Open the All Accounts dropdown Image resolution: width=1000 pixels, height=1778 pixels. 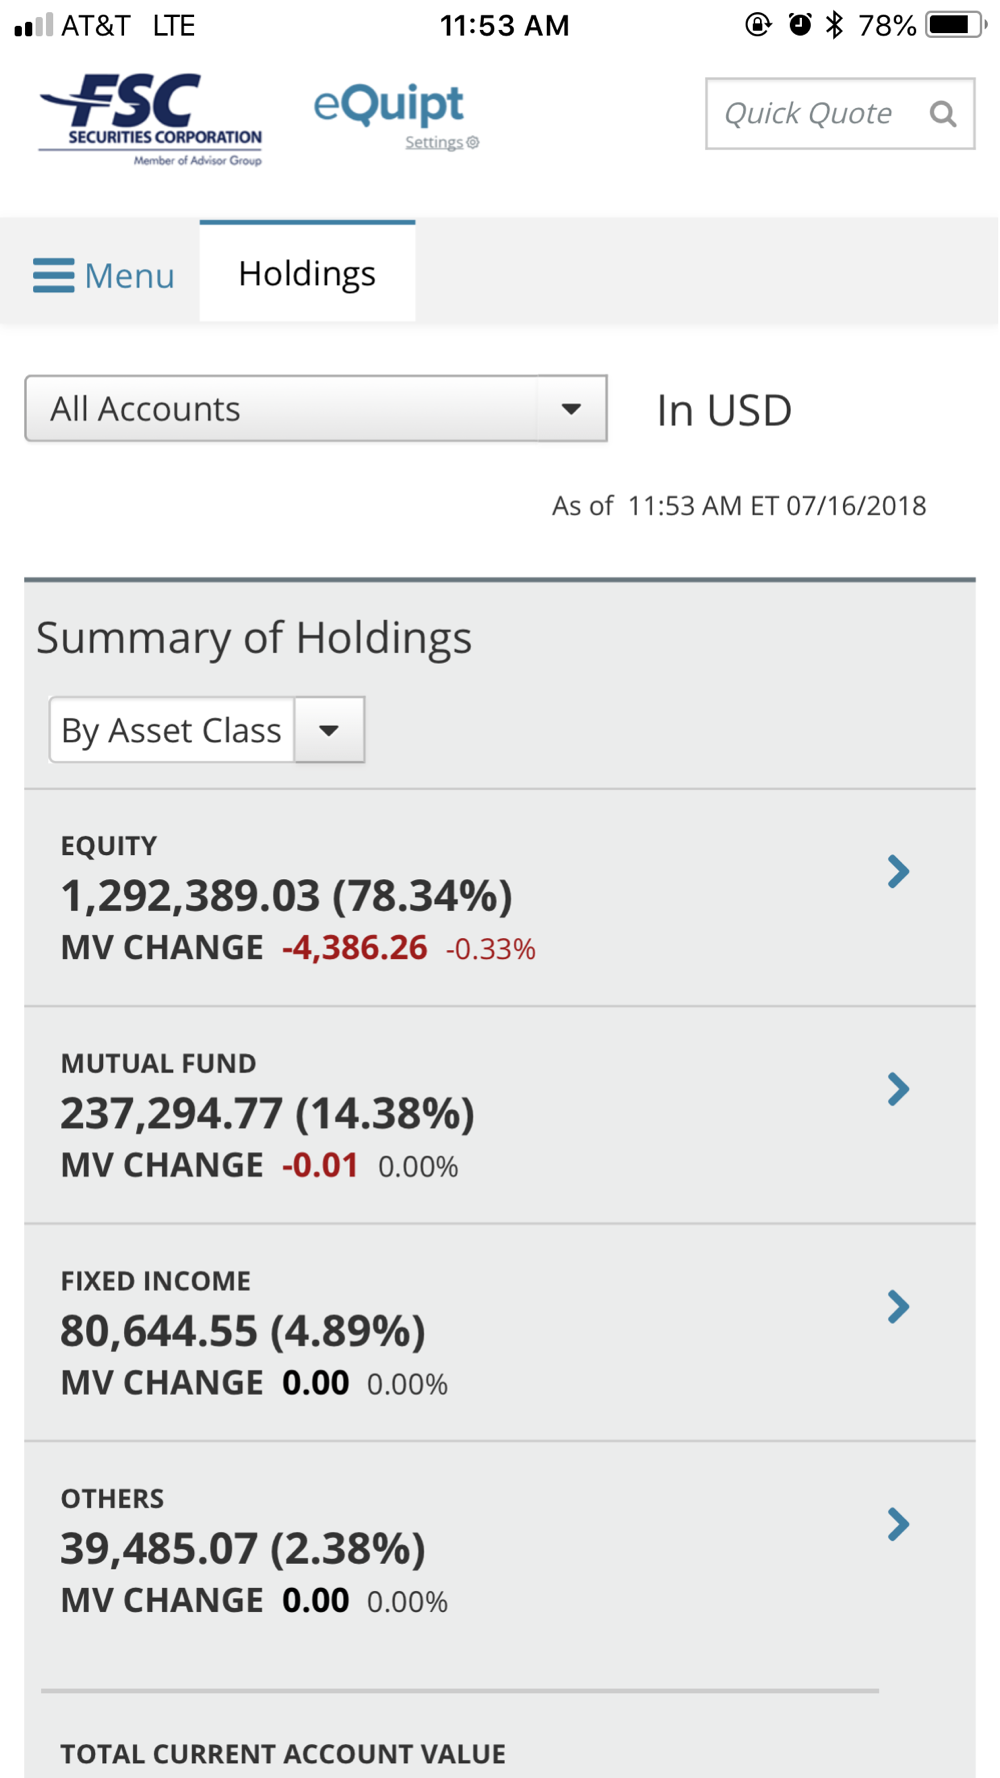(x=316, y=409)
